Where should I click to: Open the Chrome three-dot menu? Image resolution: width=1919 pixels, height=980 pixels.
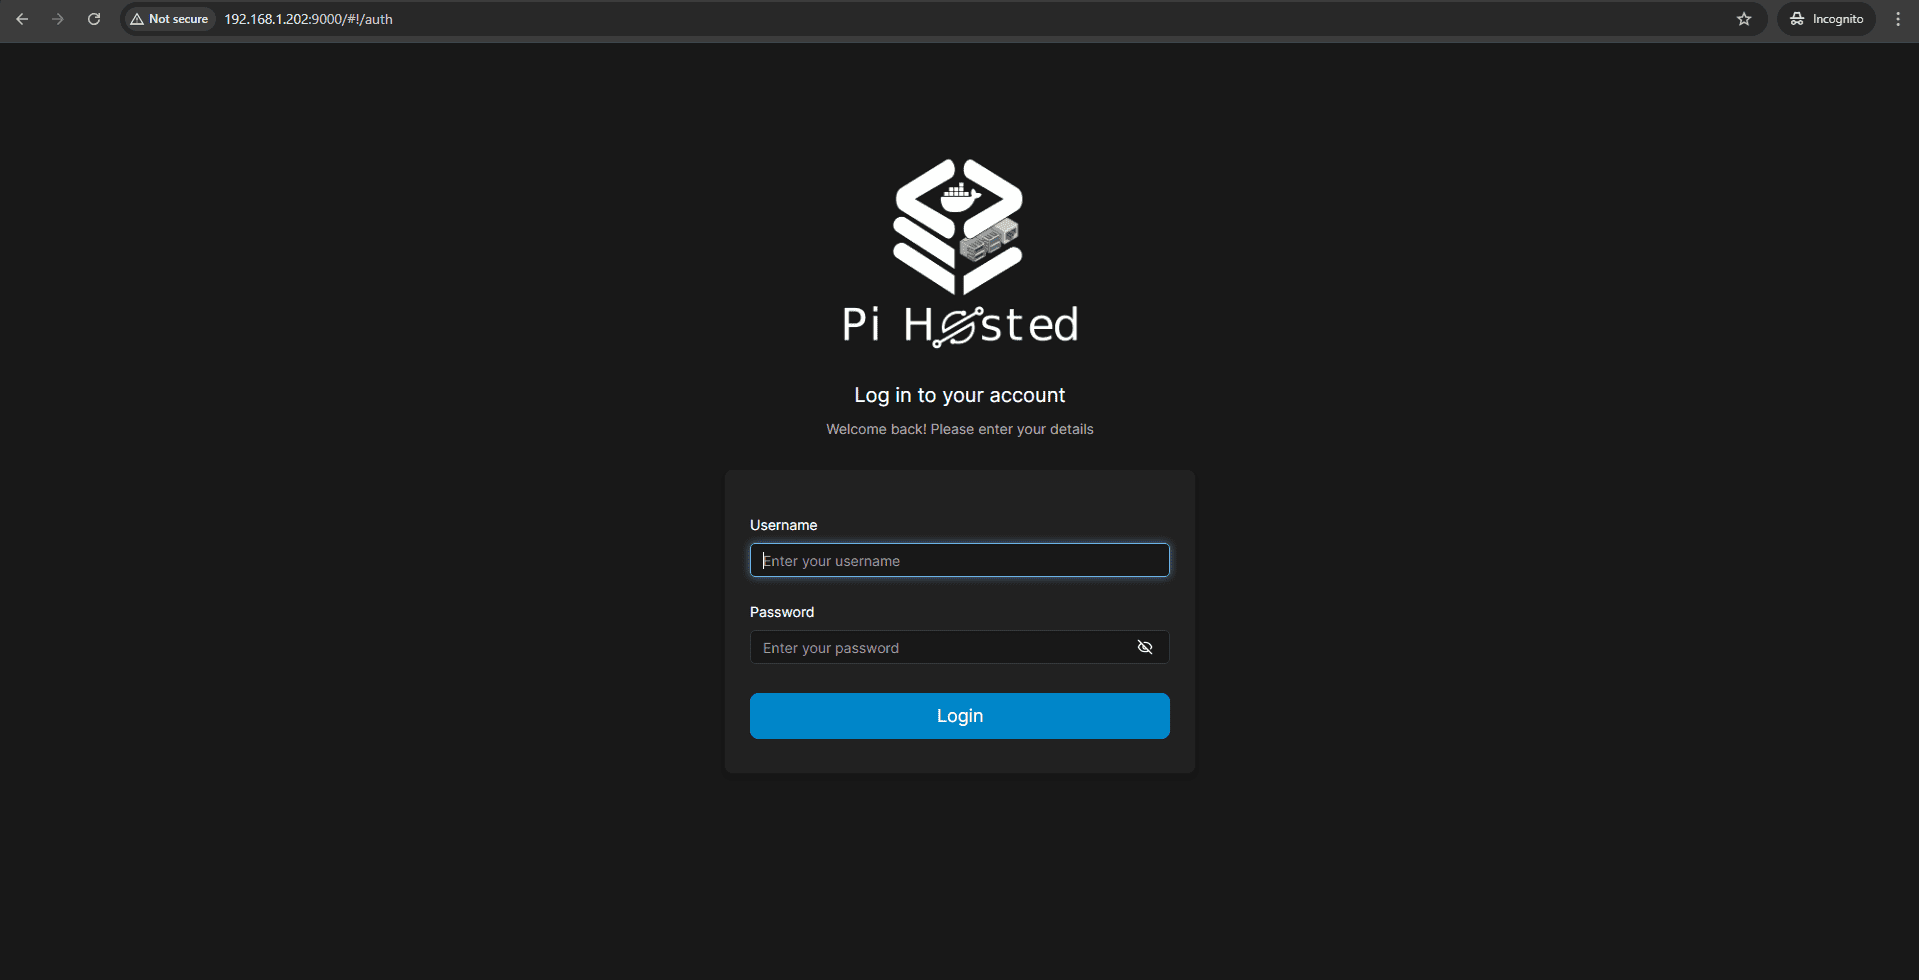coord(1898,19)
